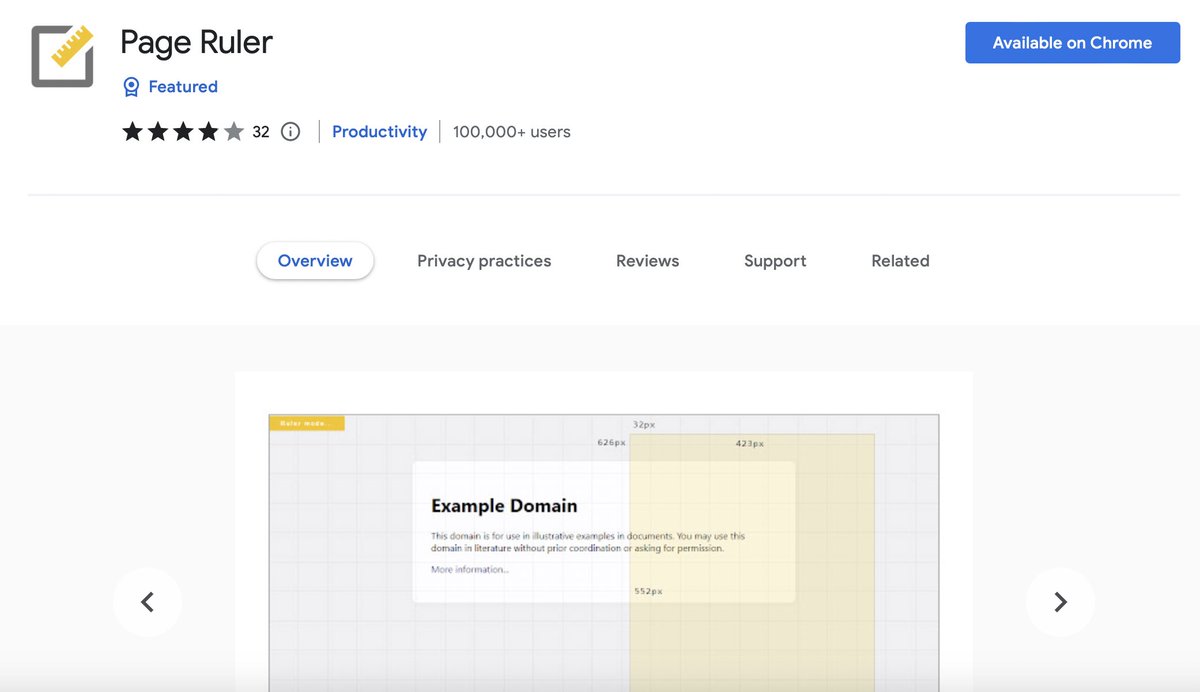The image size is (1200, 692).
Task: Click the 32 ratings count
Action: [258, 131]
